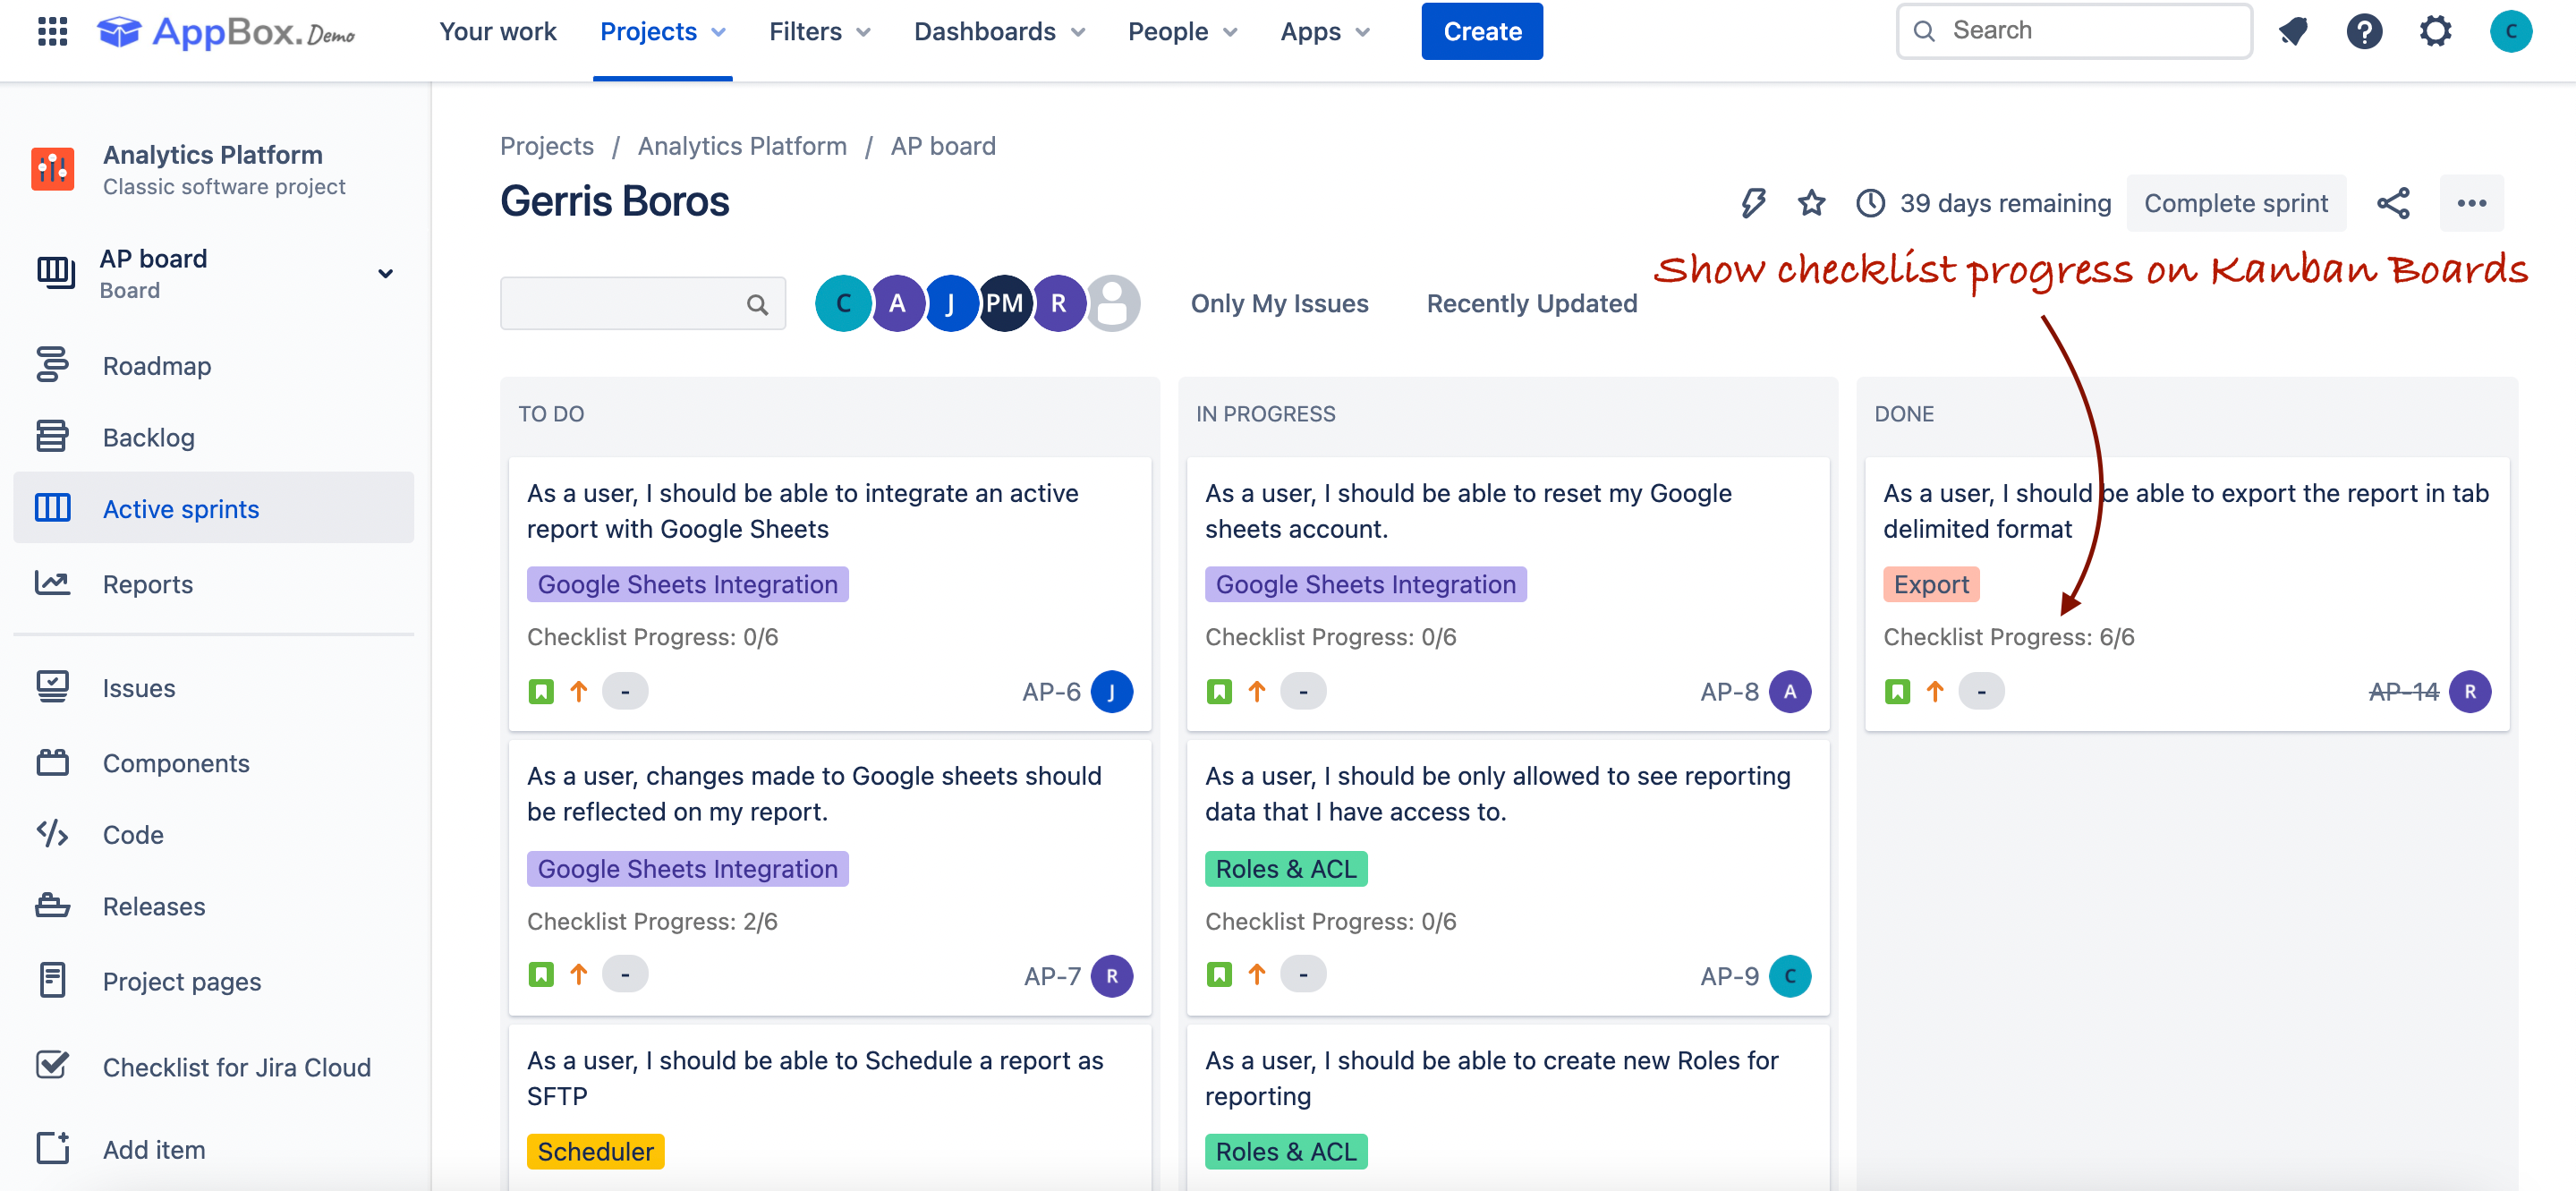
Task: Open the Analytics Platform breadcrumb link
Action: pyautogui.click(x=742, y=146)
